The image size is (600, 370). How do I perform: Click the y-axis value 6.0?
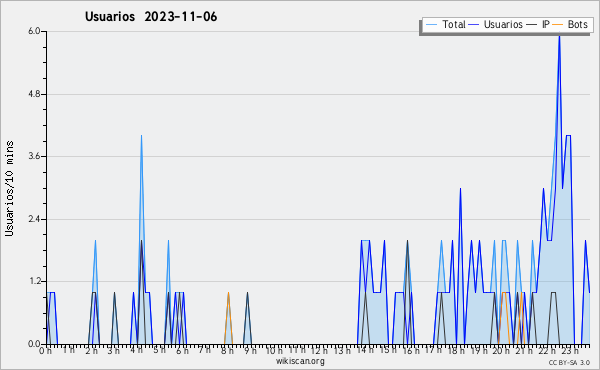click(34, 31)
